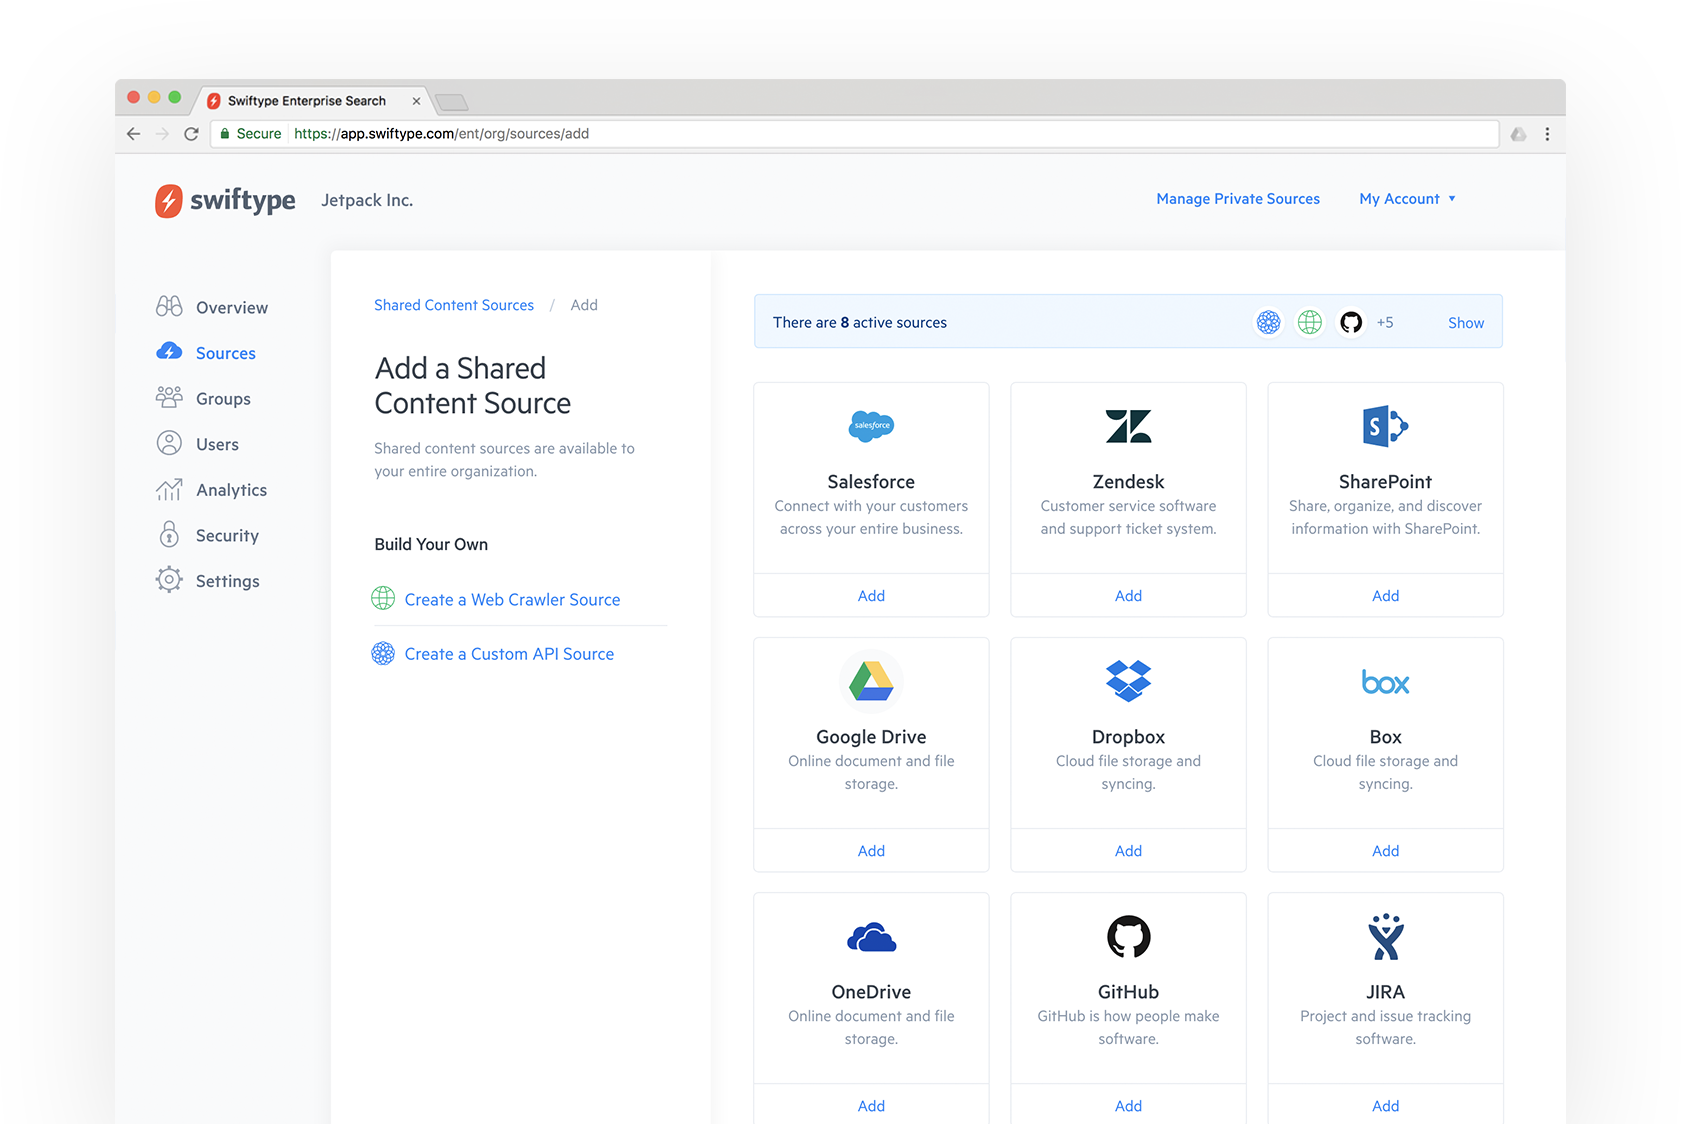
Task: Click the Overview binoculars icon
Action: coord(169,306)
